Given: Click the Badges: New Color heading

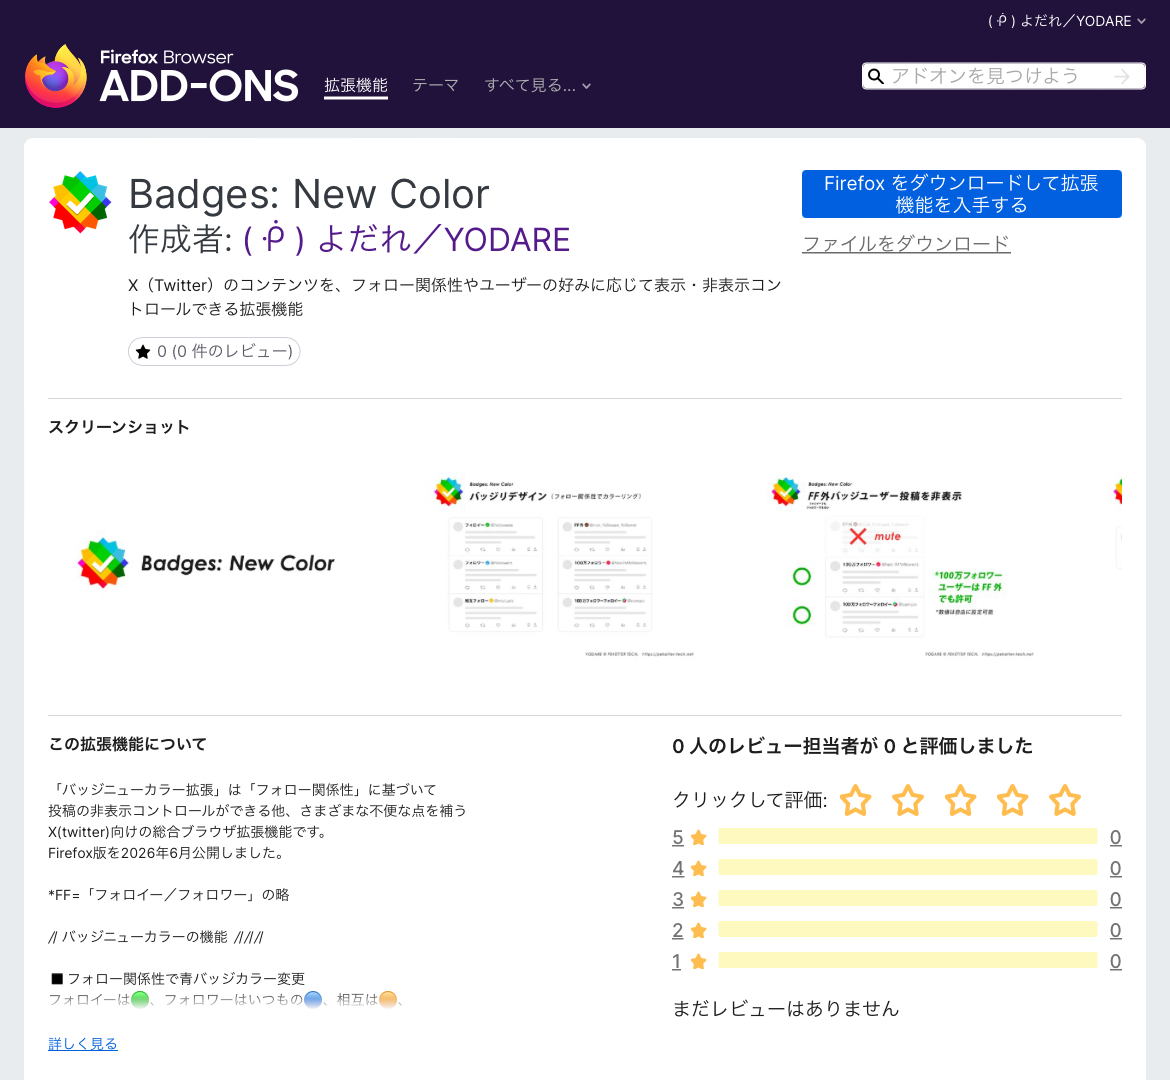Looking at the screenshot, I should pos(309,194).
